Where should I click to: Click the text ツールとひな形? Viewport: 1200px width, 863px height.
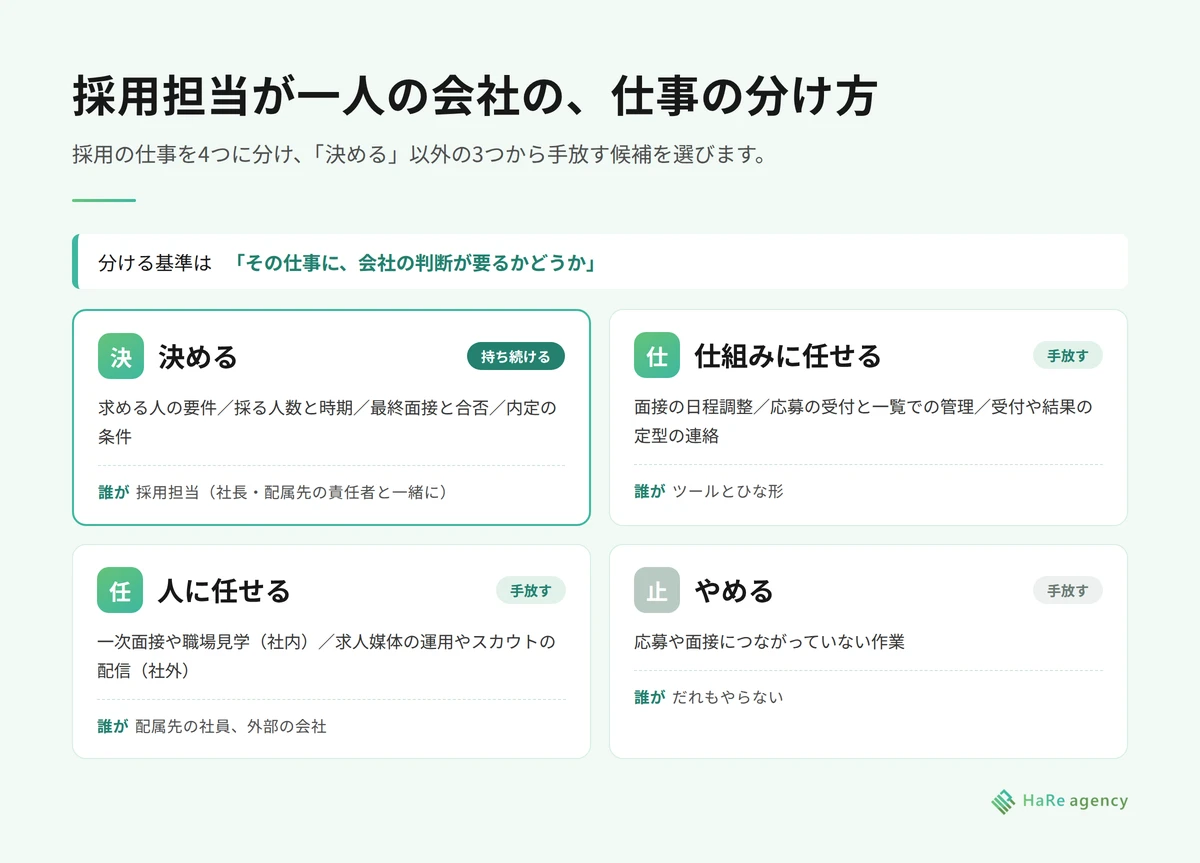pyautogui.click(x=728, y=491)
